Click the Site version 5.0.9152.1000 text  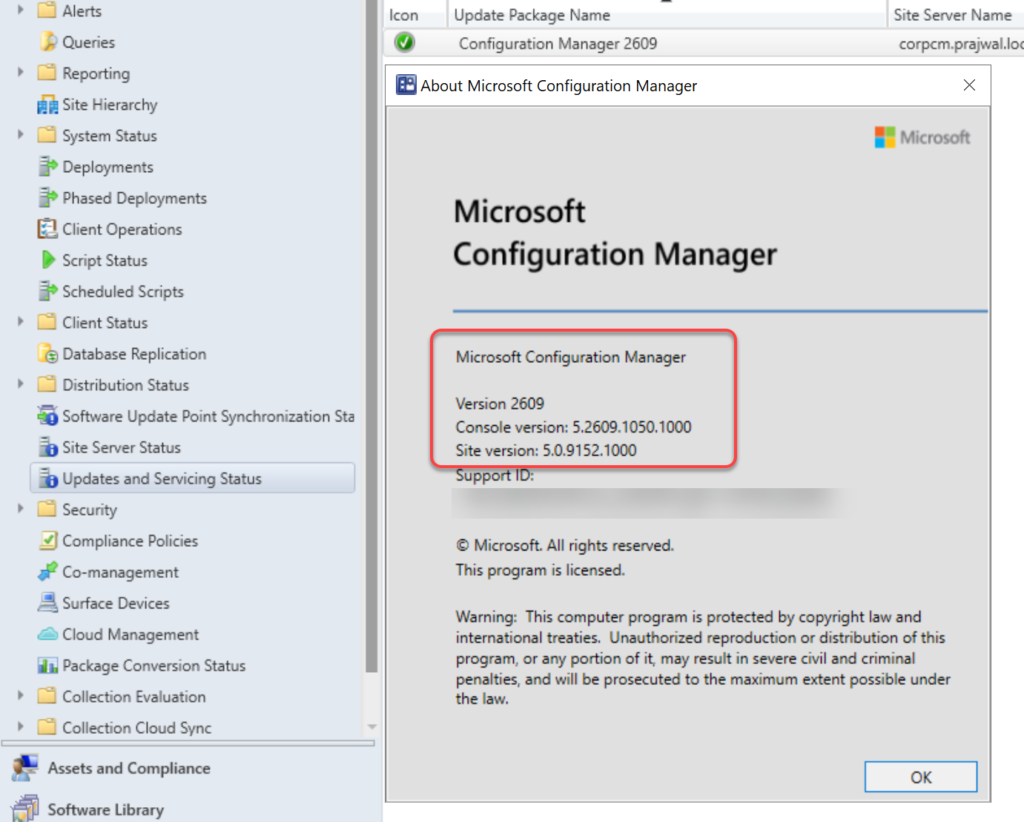point(545,451)
